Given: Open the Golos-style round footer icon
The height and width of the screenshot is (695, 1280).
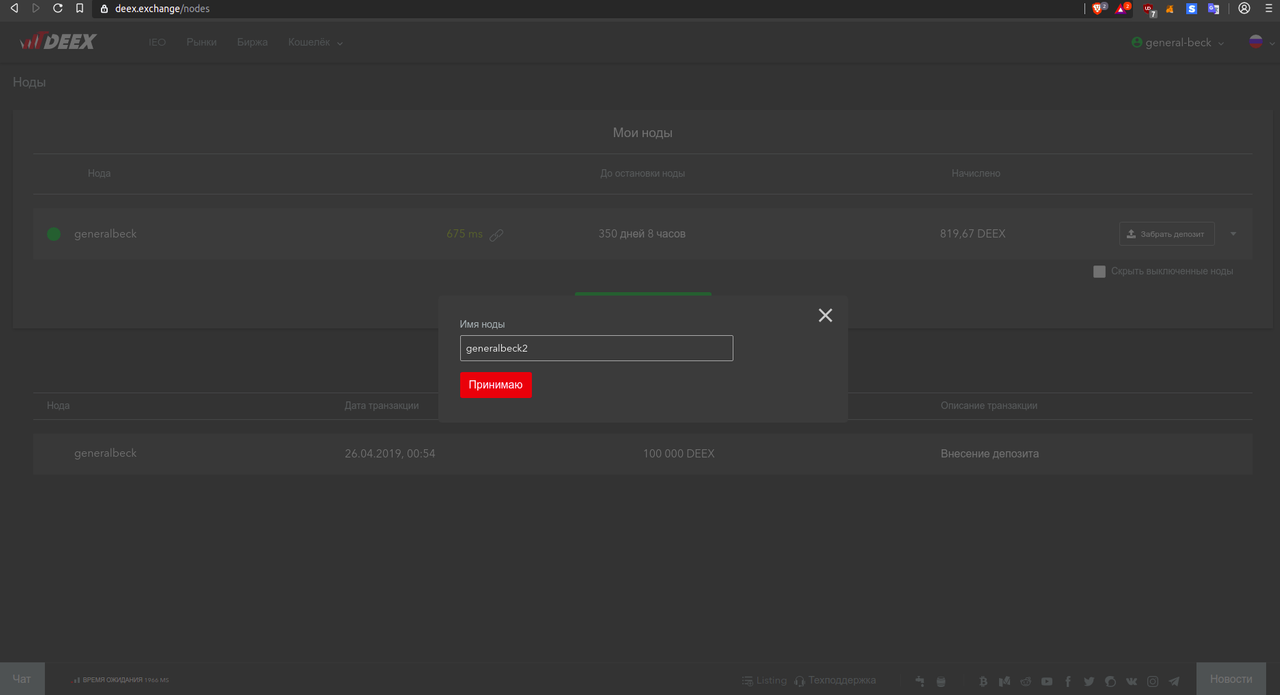Looking at the screenshot, I should point(1111,681).
